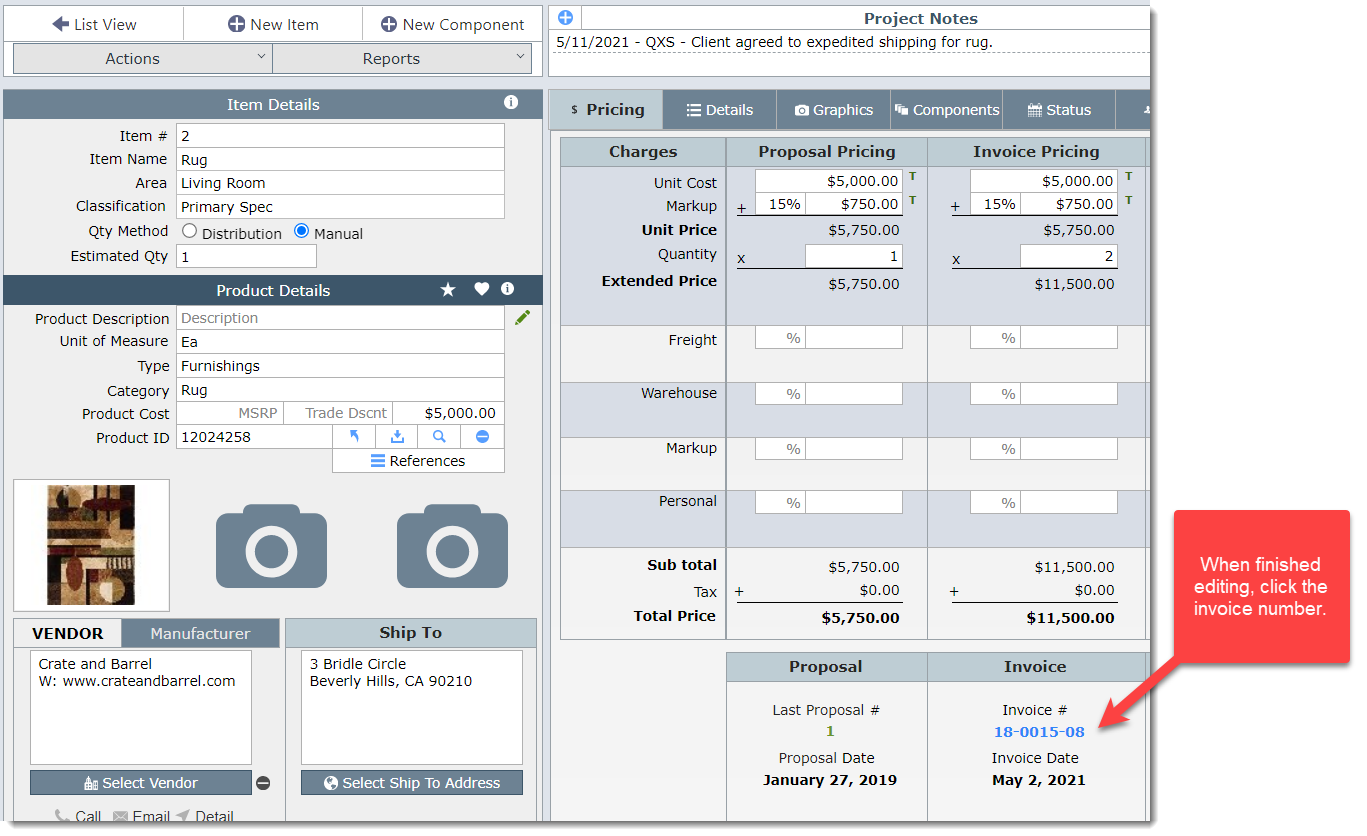Click the Item Name field containing Rug
Image resolution: width=1367 pixels, height=836 pixels.
point(340,159)
